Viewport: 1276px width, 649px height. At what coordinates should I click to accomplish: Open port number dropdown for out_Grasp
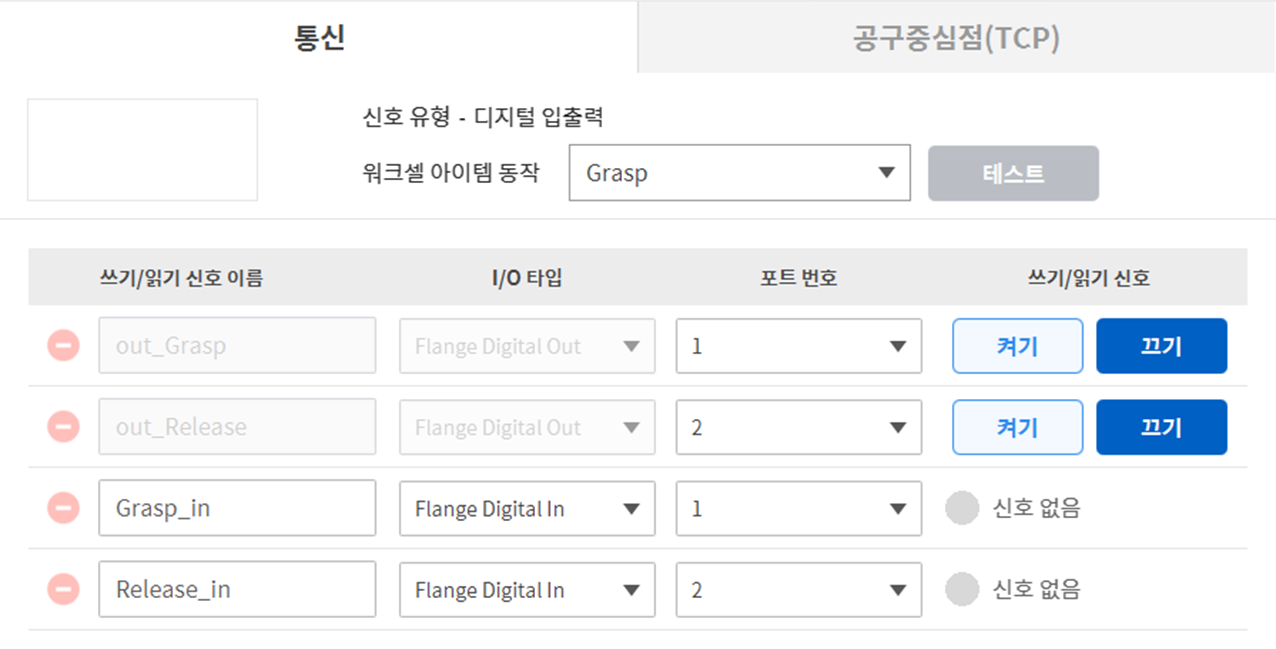pyautogui.click(x=798, y=346)
